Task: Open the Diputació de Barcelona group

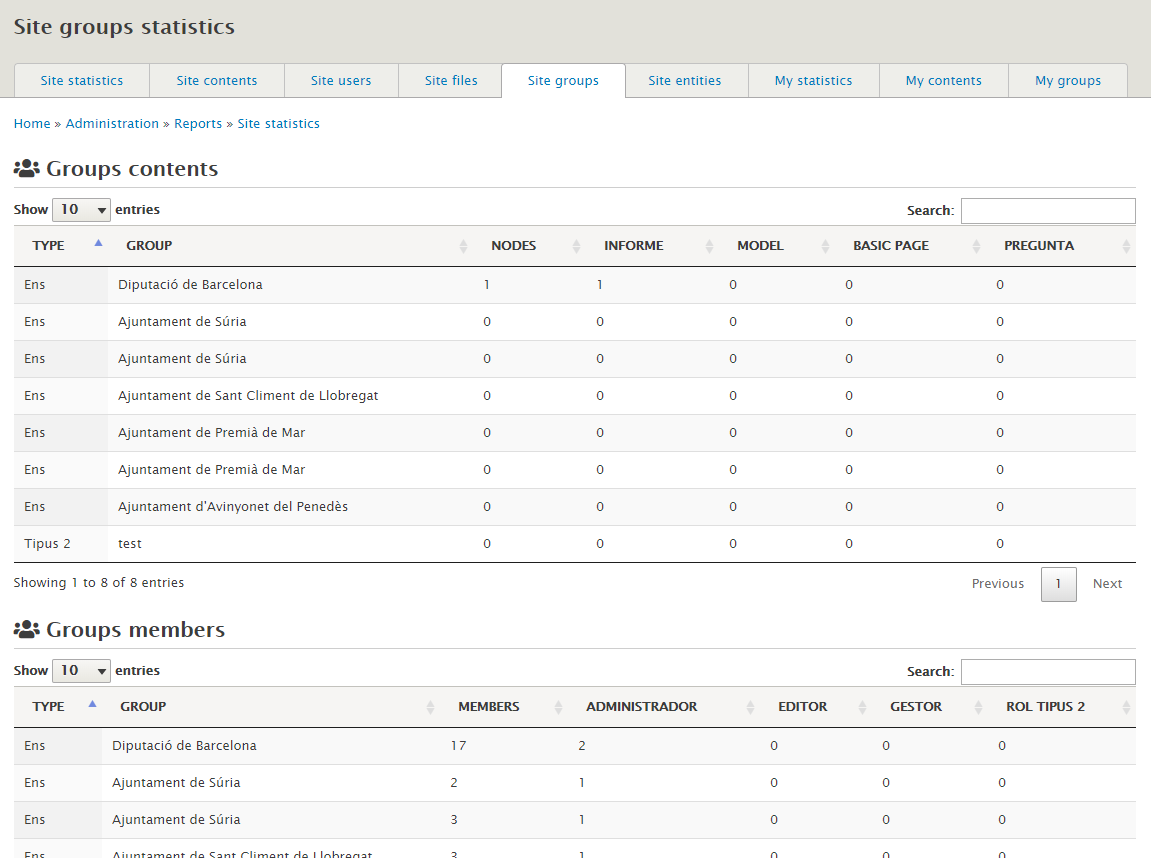Action: tap(190, 284)
